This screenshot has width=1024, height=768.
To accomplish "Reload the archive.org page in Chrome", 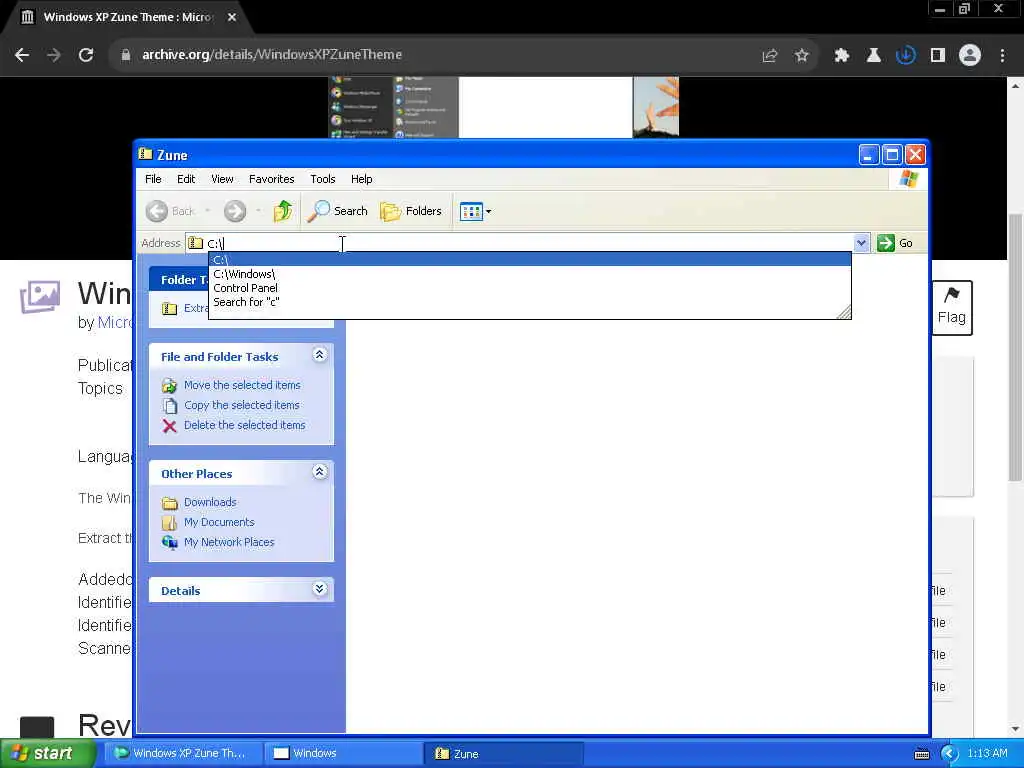I will (x=86, y=55).
